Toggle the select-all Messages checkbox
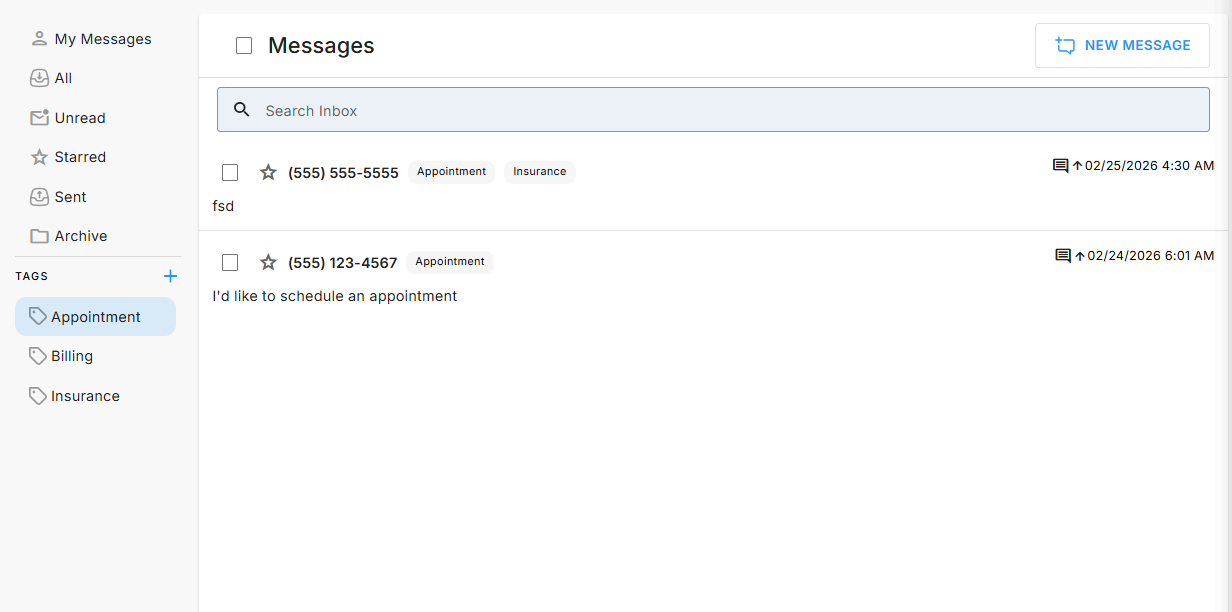The width and height of the screenshot is (1232, 612). tap(244, 46)
